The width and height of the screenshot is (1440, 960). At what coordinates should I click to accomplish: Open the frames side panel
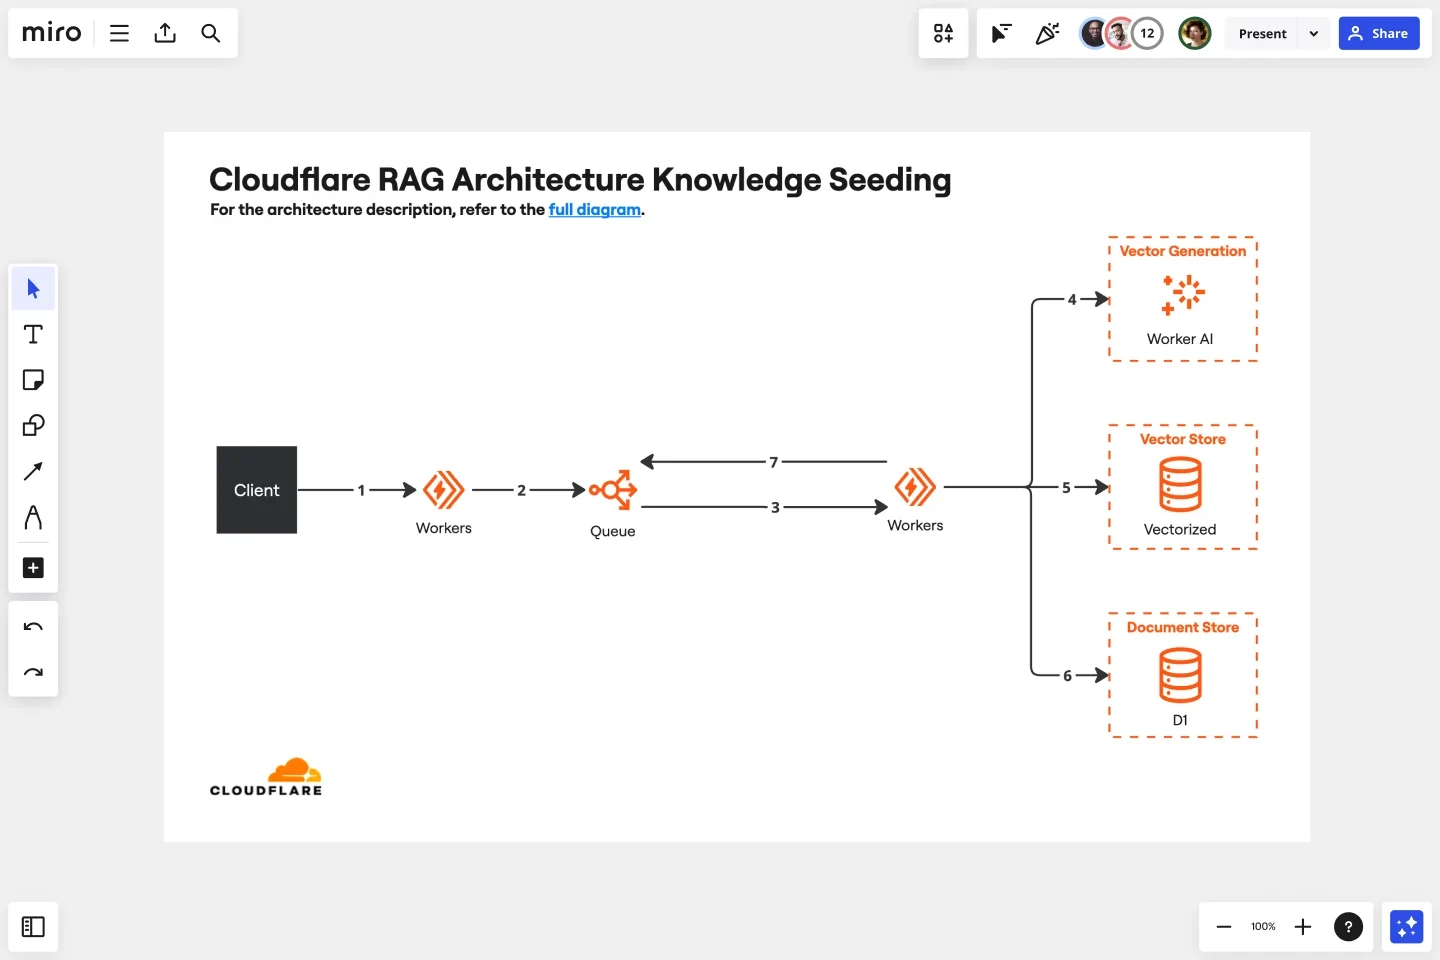[x=33, y=927]
